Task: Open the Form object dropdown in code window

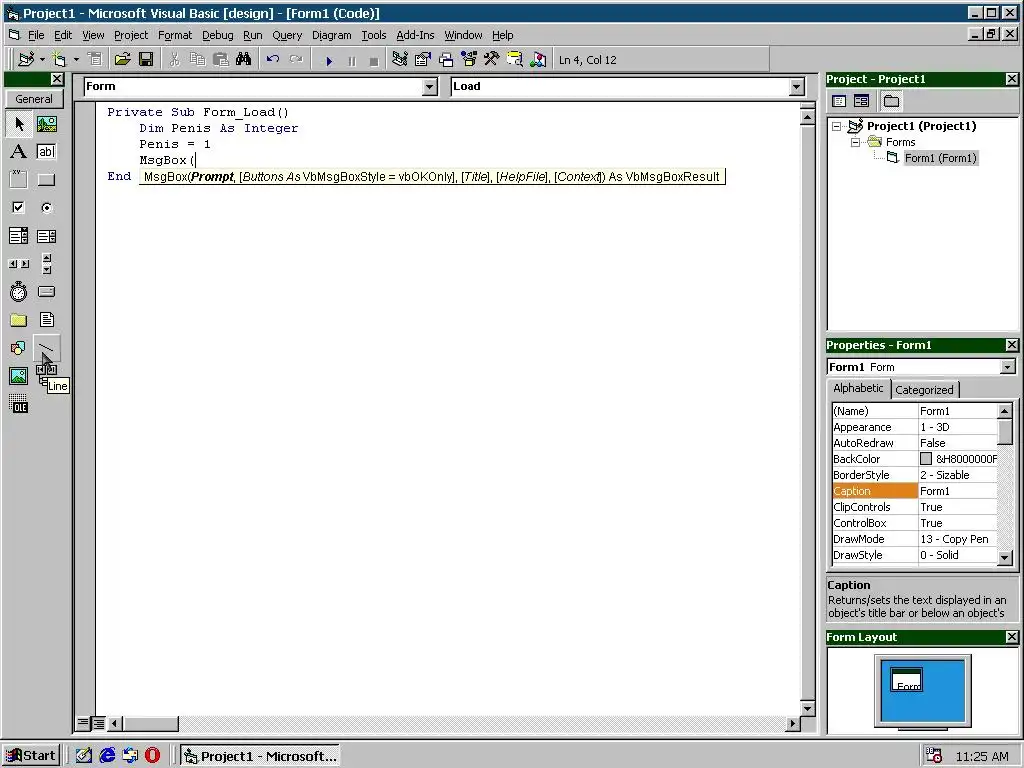Action: click(429, 86)
